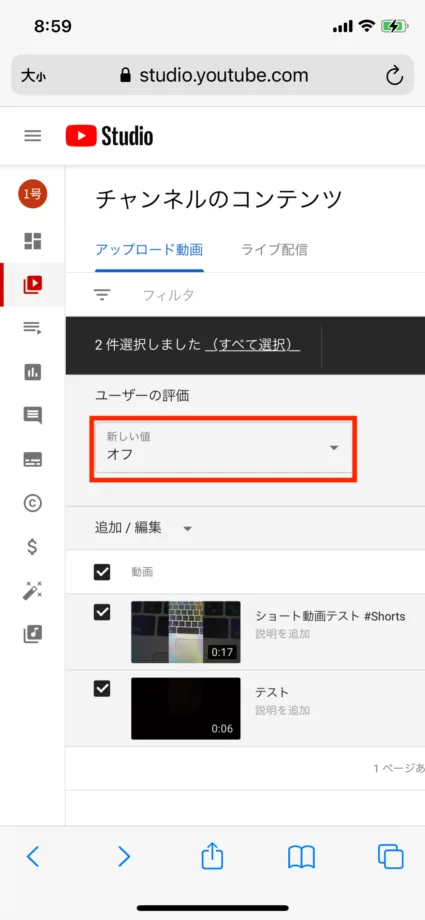Screen dimensions: 425x920
Task: Open the 0:06 black video thumbnail
Action: pos(185,709)
